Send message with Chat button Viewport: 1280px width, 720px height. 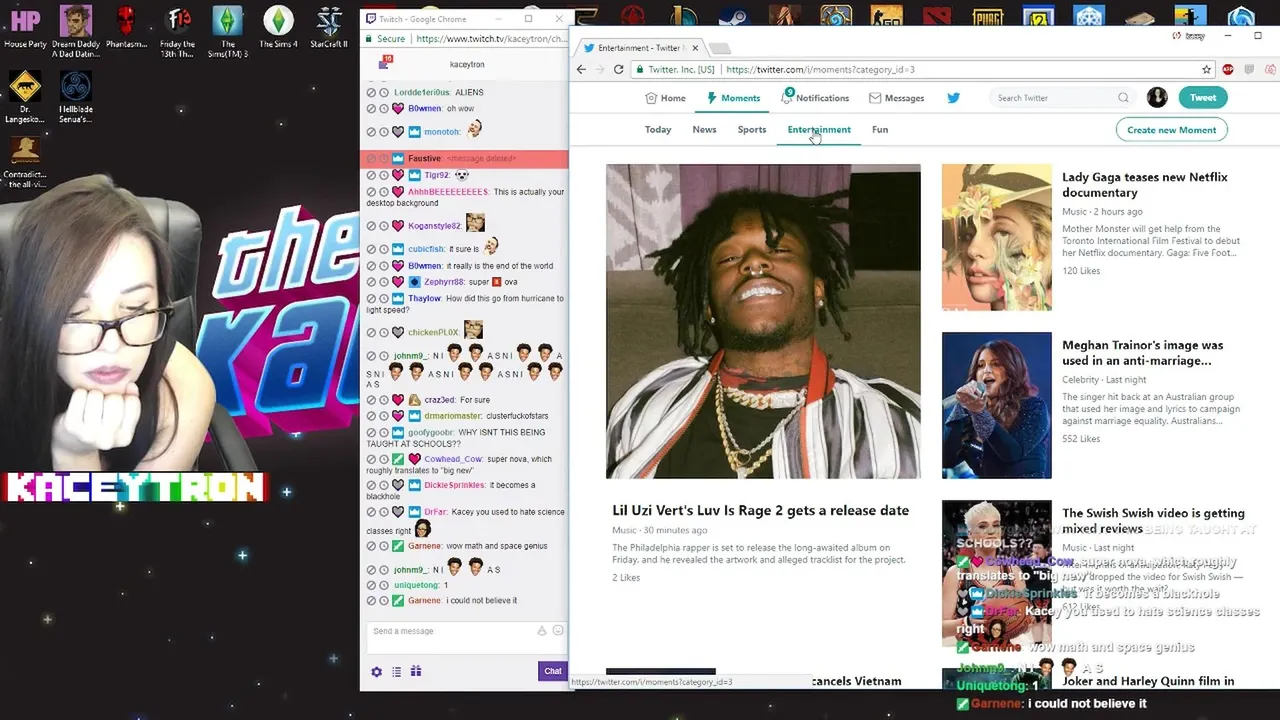coord(552,671)
